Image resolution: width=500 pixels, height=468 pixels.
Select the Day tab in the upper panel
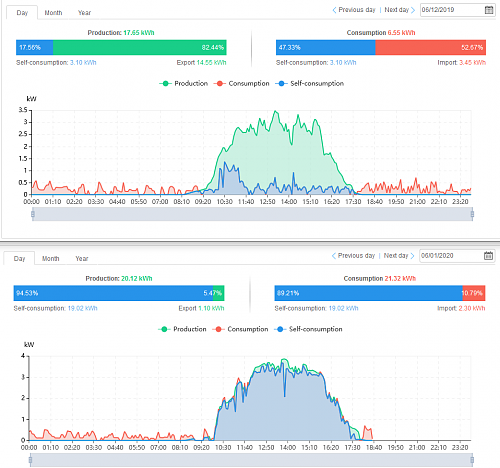coord(22,13)
